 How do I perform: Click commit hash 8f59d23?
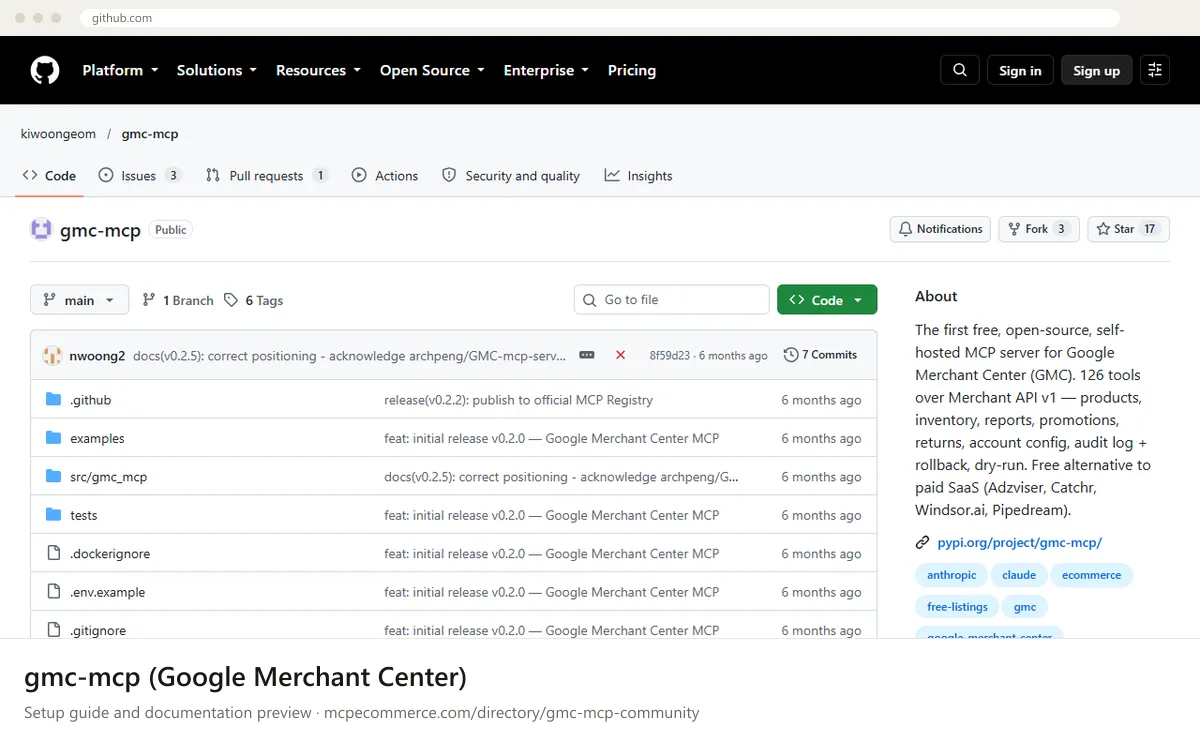point(669,355)
